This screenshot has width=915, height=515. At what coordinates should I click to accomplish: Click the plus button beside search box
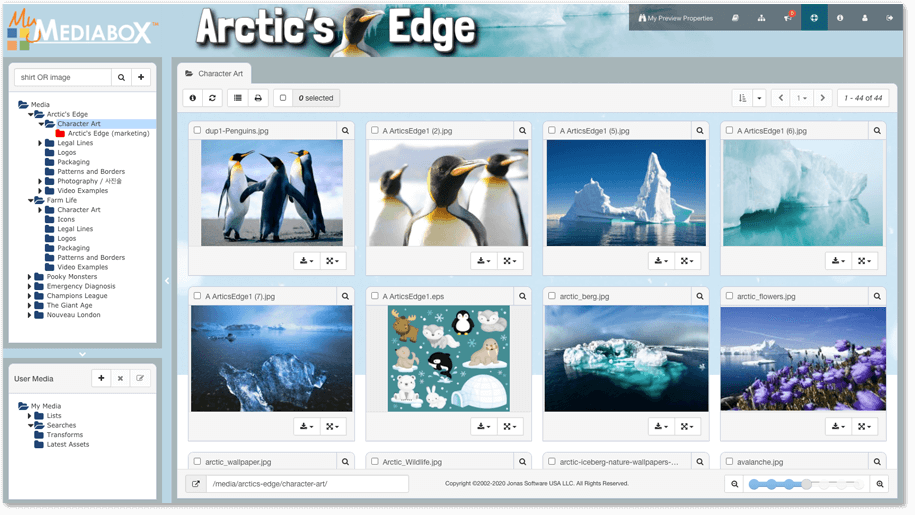pos(141,77)
